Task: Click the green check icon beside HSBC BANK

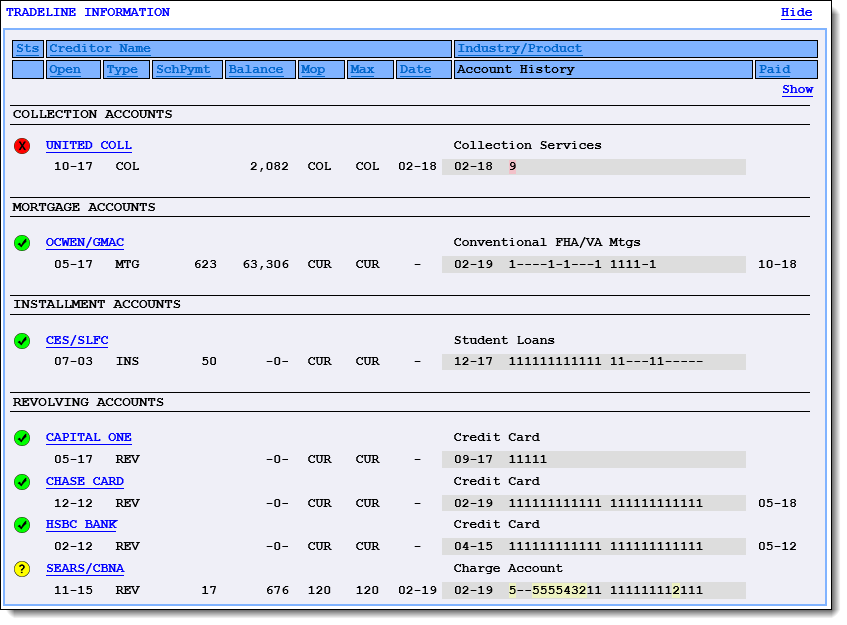Action: 22,525
